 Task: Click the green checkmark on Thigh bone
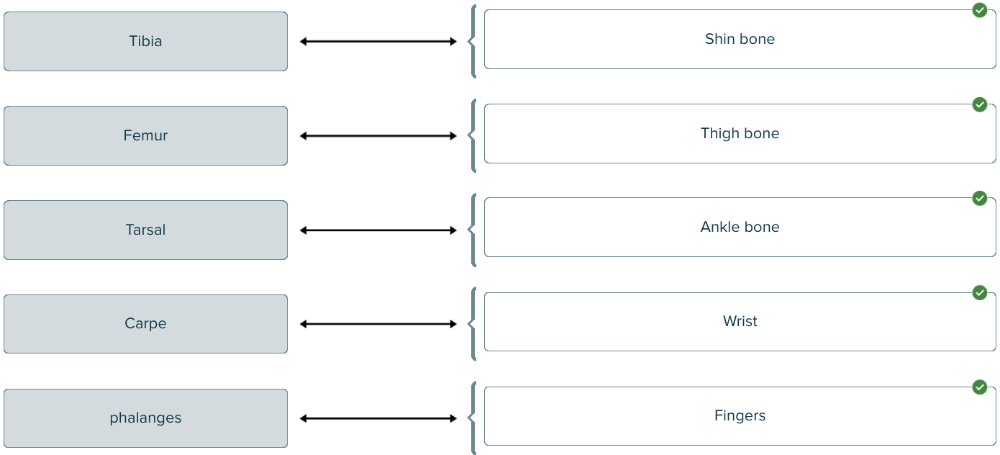pos(979,104)
